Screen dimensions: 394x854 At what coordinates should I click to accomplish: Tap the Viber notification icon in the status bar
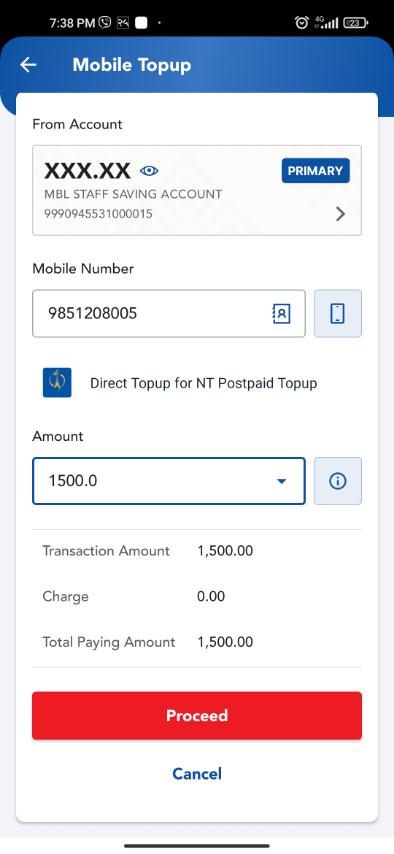(105, 23)
